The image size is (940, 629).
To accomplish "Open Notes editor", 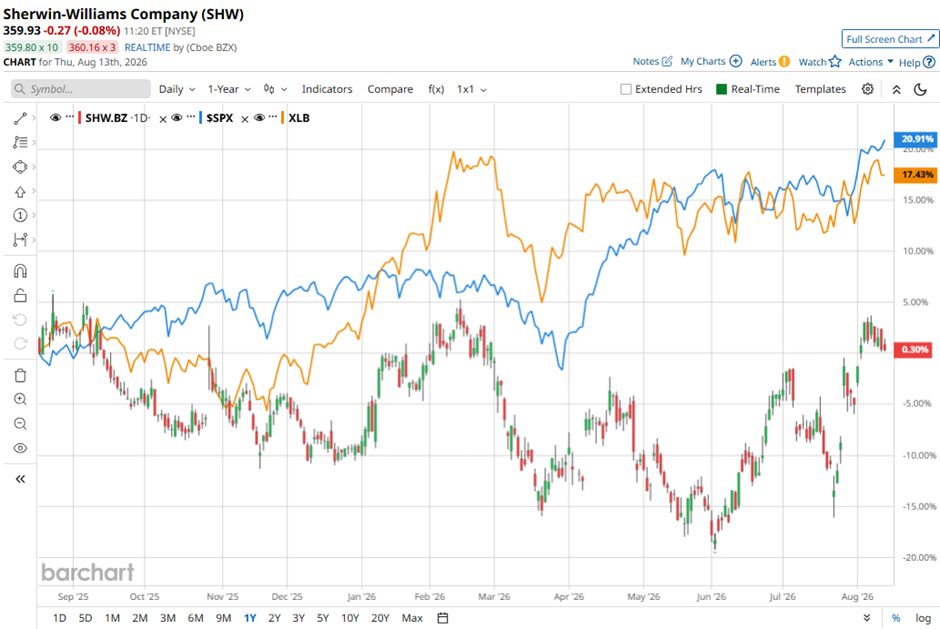I will (x=652, y=61).
